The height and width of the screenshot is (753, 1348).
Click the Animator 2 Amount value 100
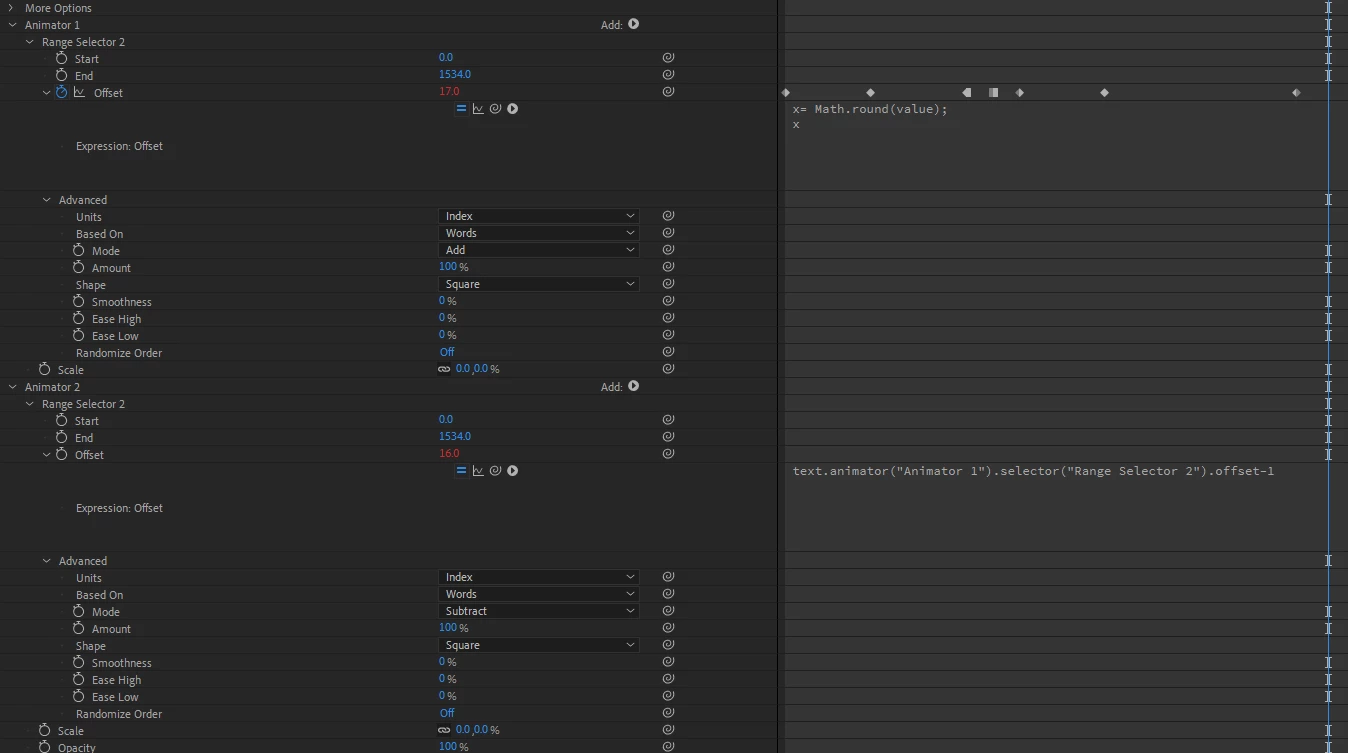coord(448,628)
